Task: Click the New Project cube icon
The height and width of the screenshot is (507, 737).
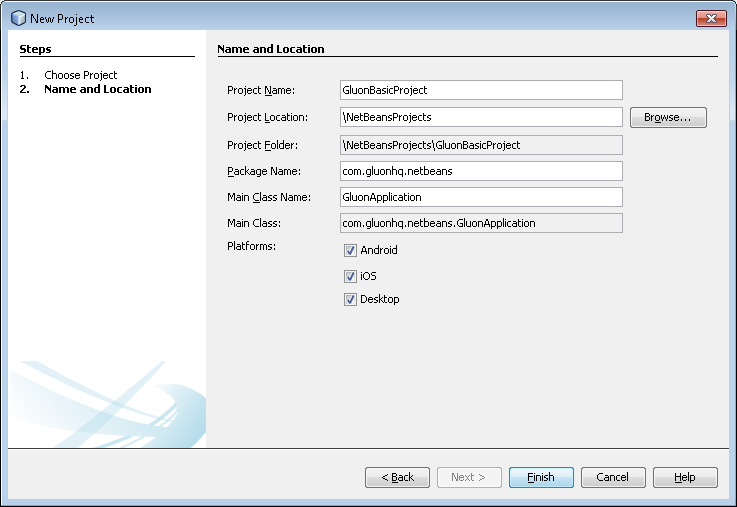Action: (x=18, y=18)
